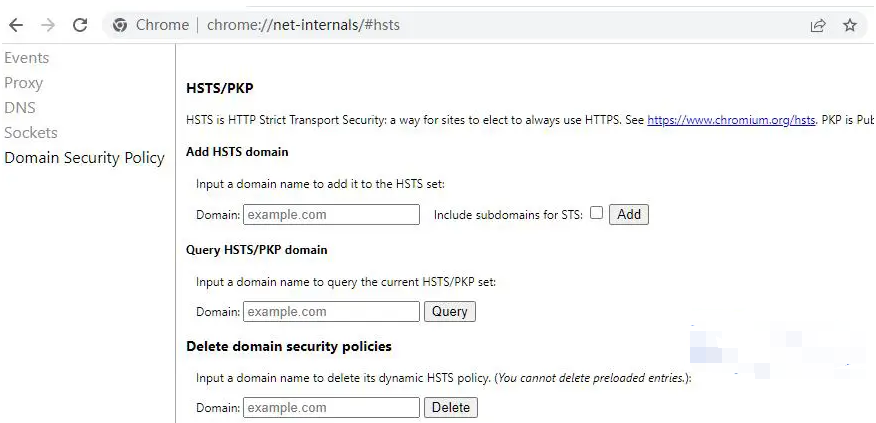Bookmark this page with the star icon
The height and width of the screenshot is (423, 876).
tap(850, 25)
